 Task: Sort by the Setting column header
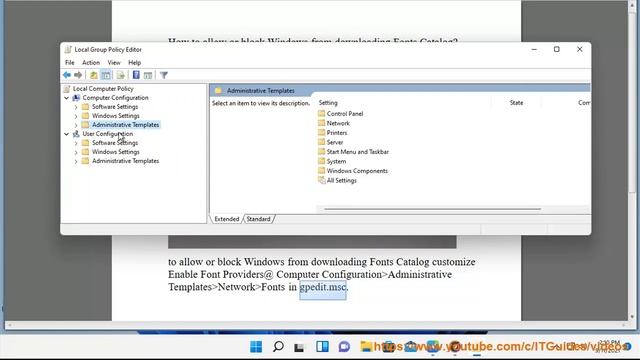(x=403, y=103)
